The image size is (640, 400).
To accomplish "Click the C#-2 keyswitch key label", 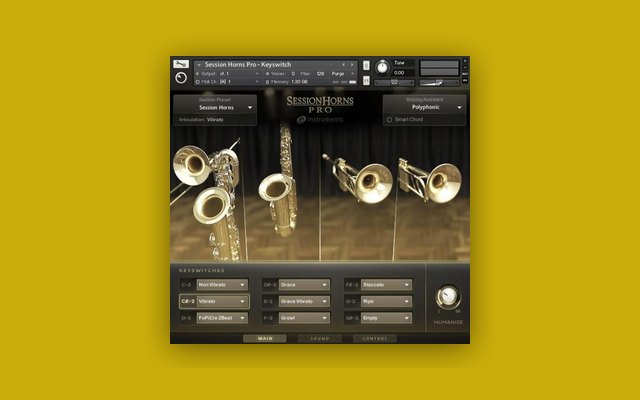I will pyautogui.click(x=188, y=301).
